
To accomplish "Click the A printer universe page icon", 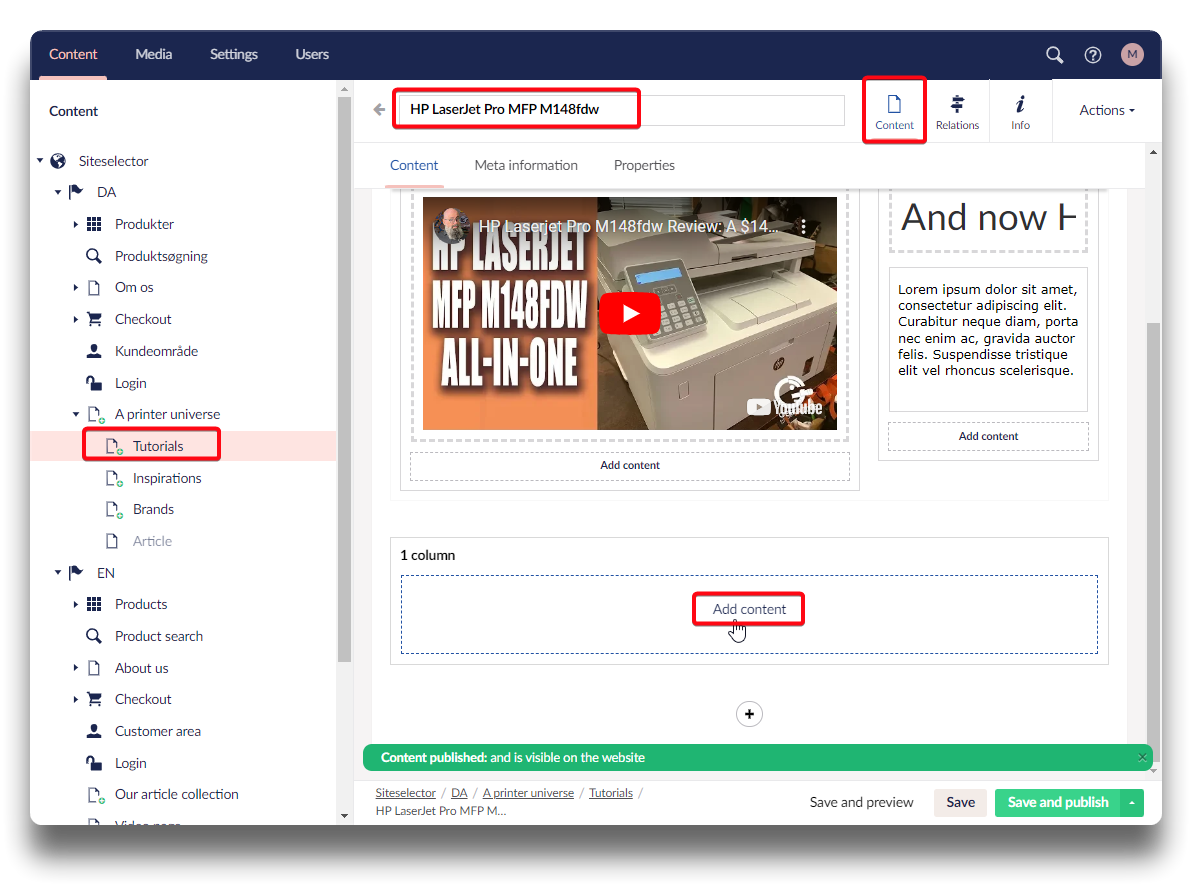I will (96, 415).
